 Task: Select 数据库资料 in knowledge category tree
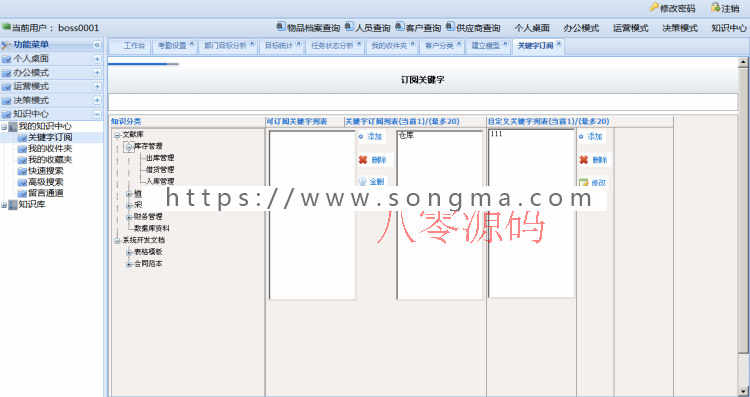[x=151, y=229]
